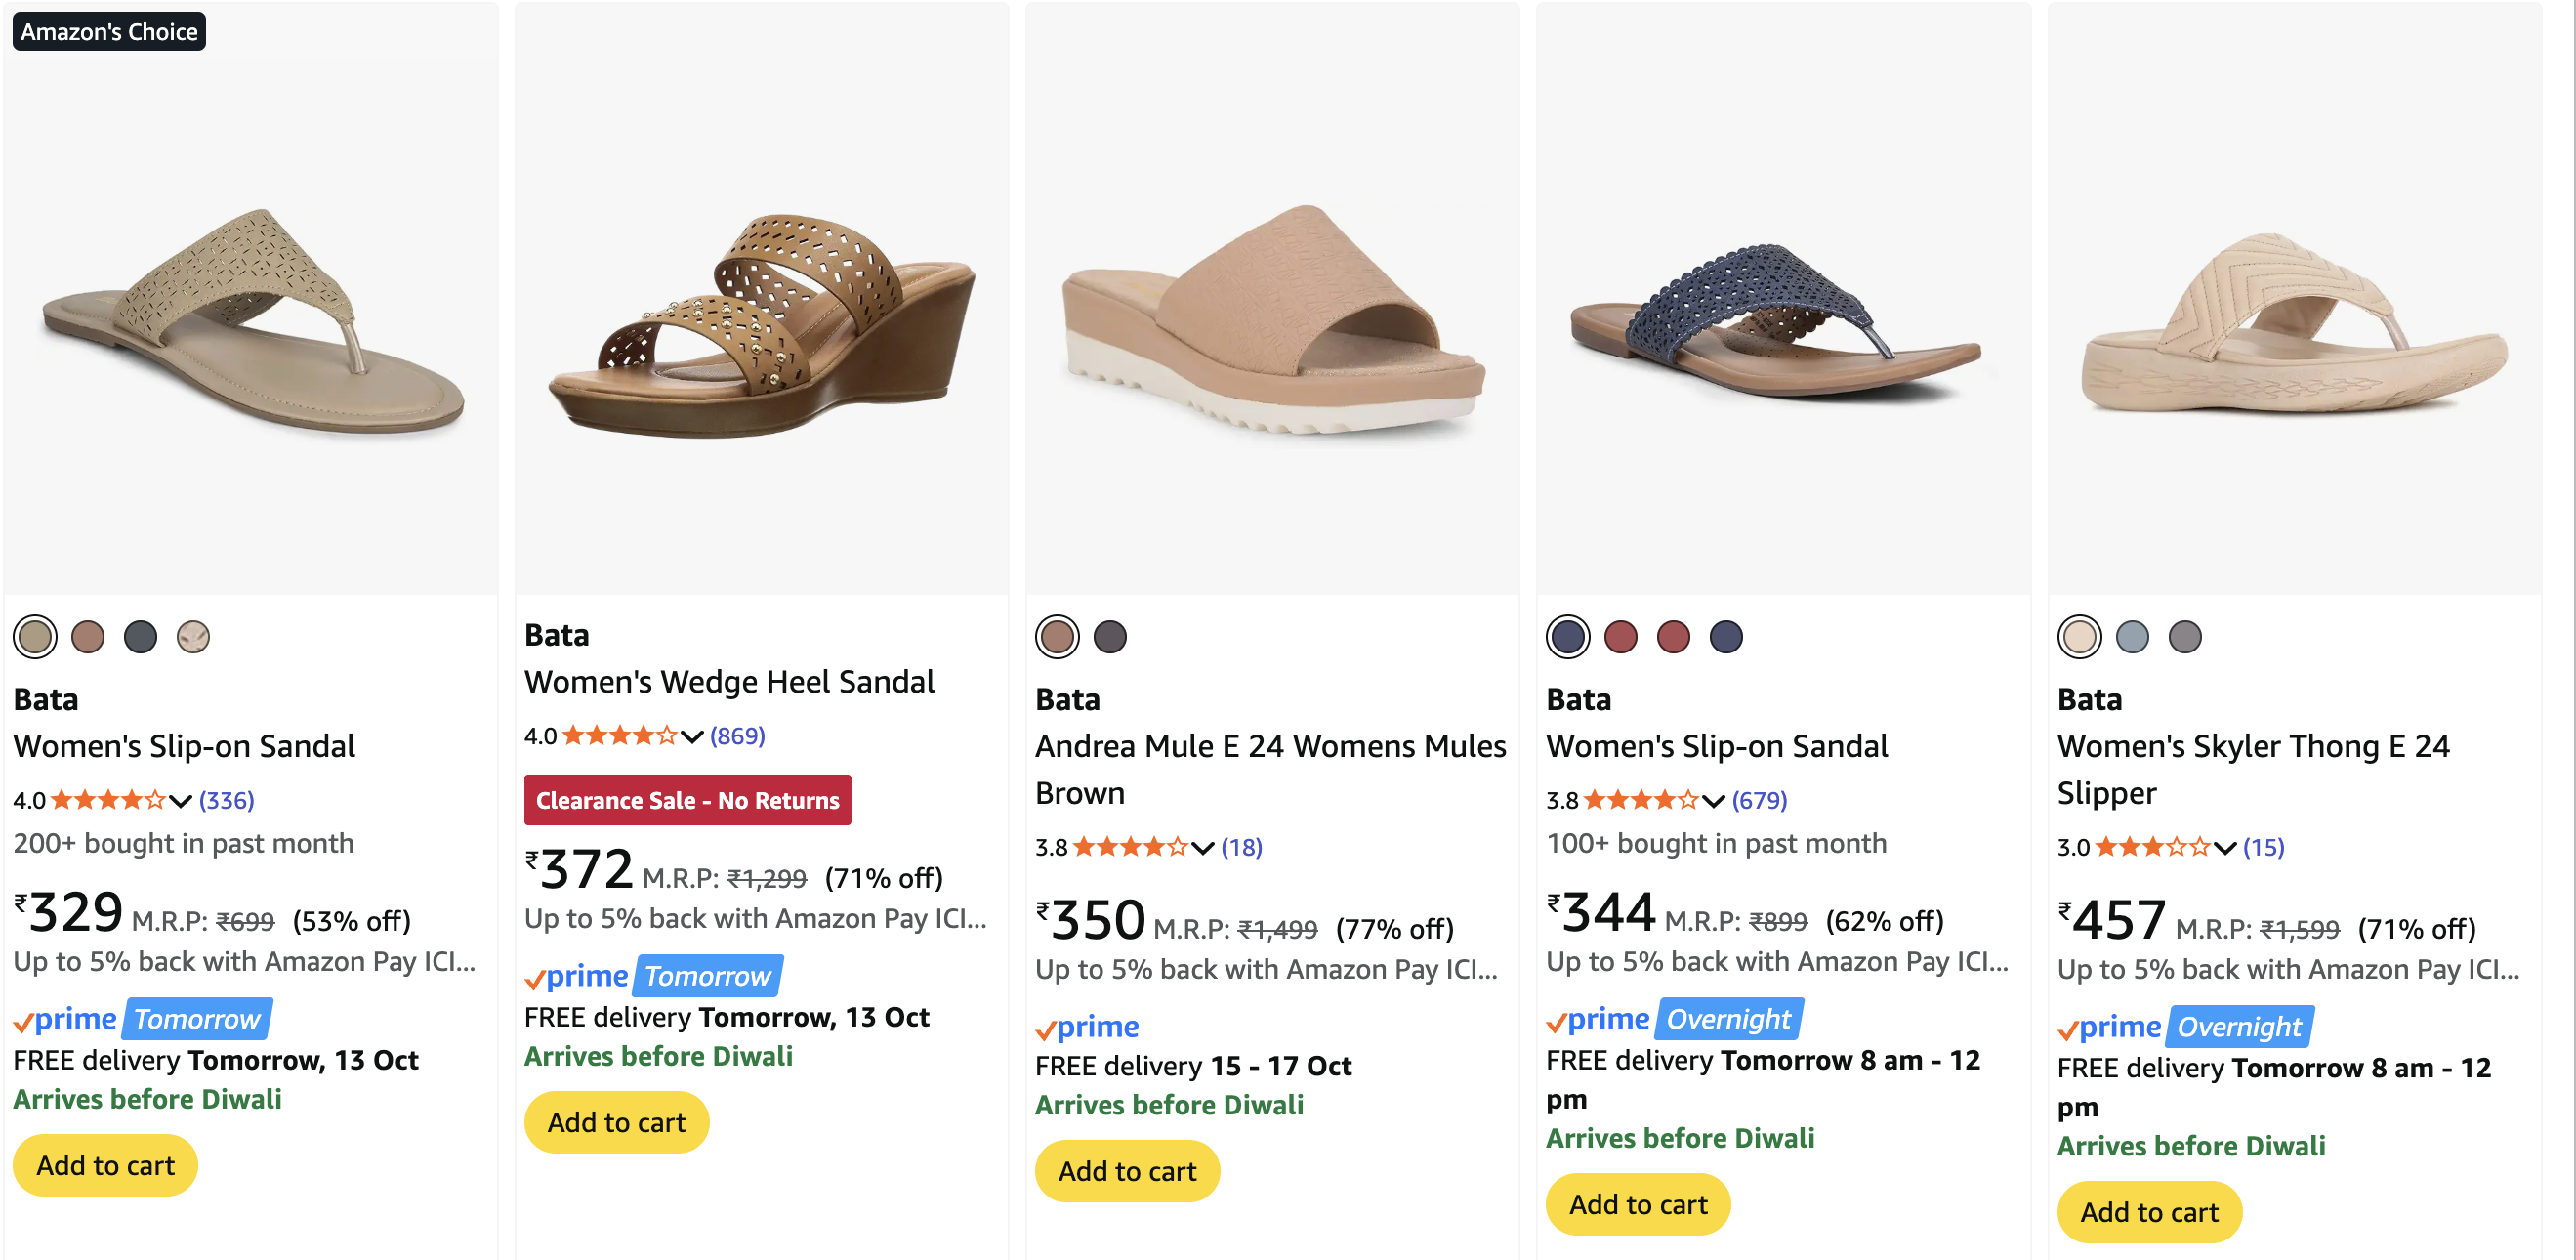Click prime Overnight badge on Skyler Thong
The image size is (2576, 1260).
(x=2185, y=1027)
